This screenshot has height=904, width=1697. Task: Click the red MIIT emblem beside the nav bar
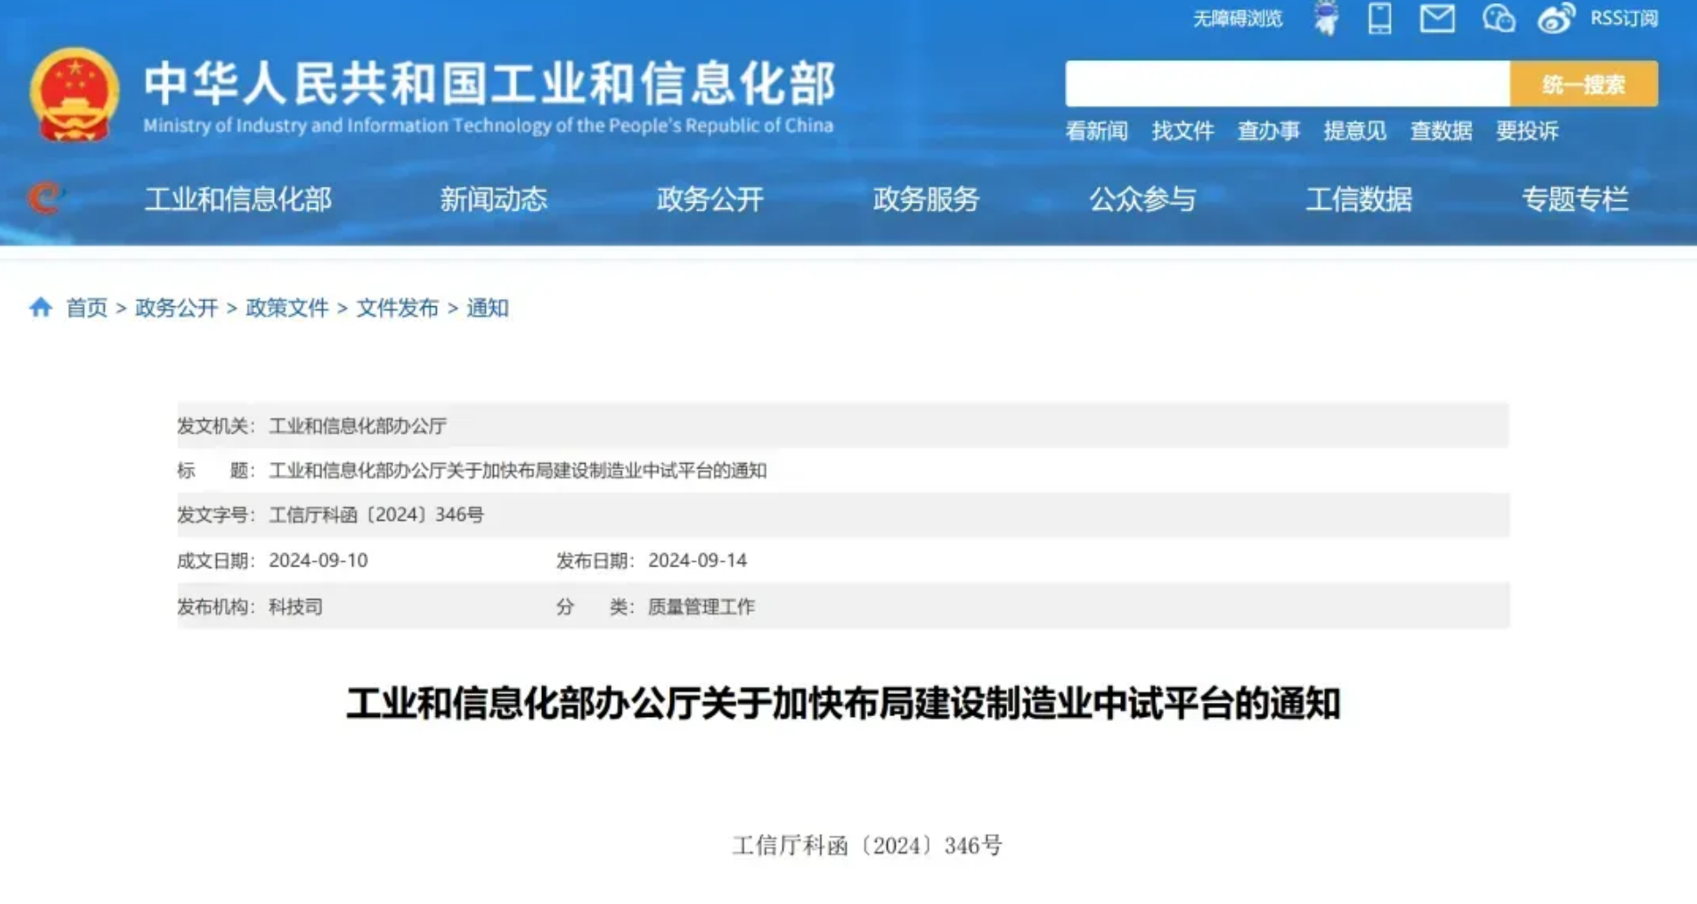click(44, 197)
